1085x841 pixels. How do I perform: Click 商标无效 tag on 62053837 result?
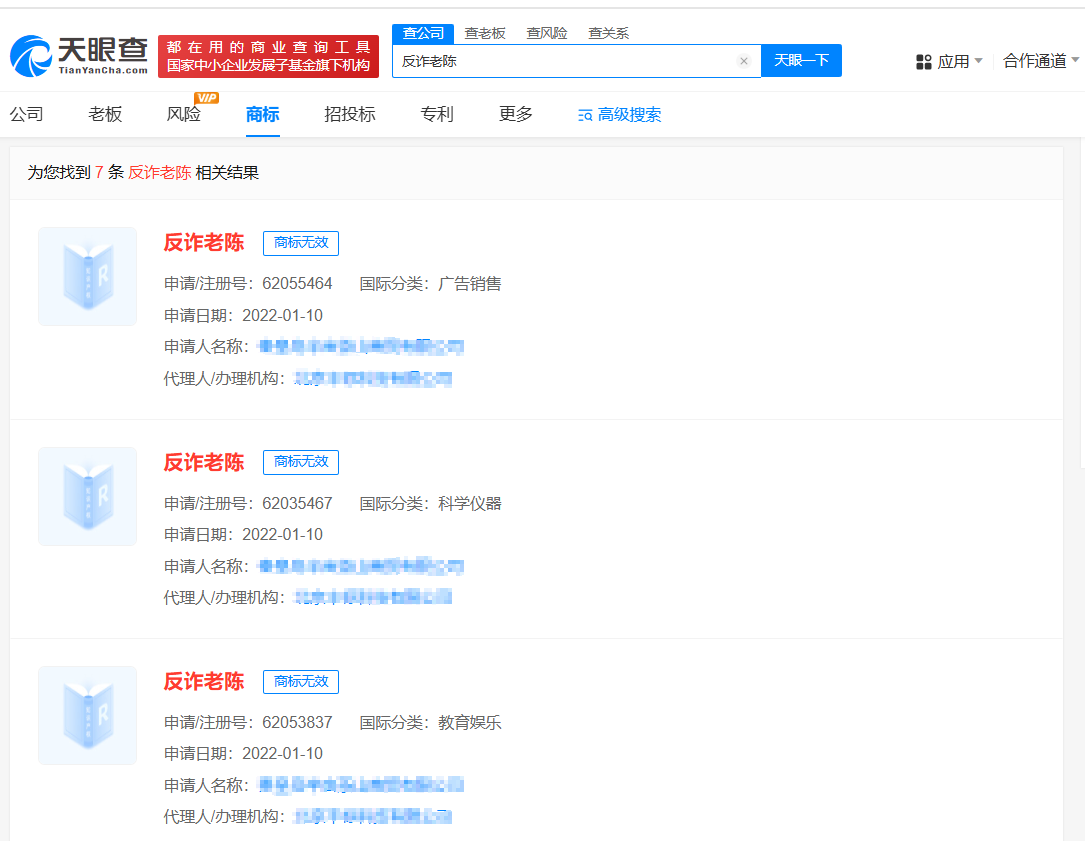click(x=301, y=682)
